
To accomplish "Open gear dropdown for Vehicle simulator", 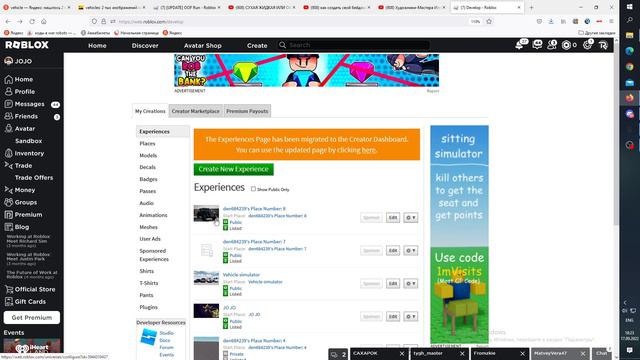I will (411, 284).
